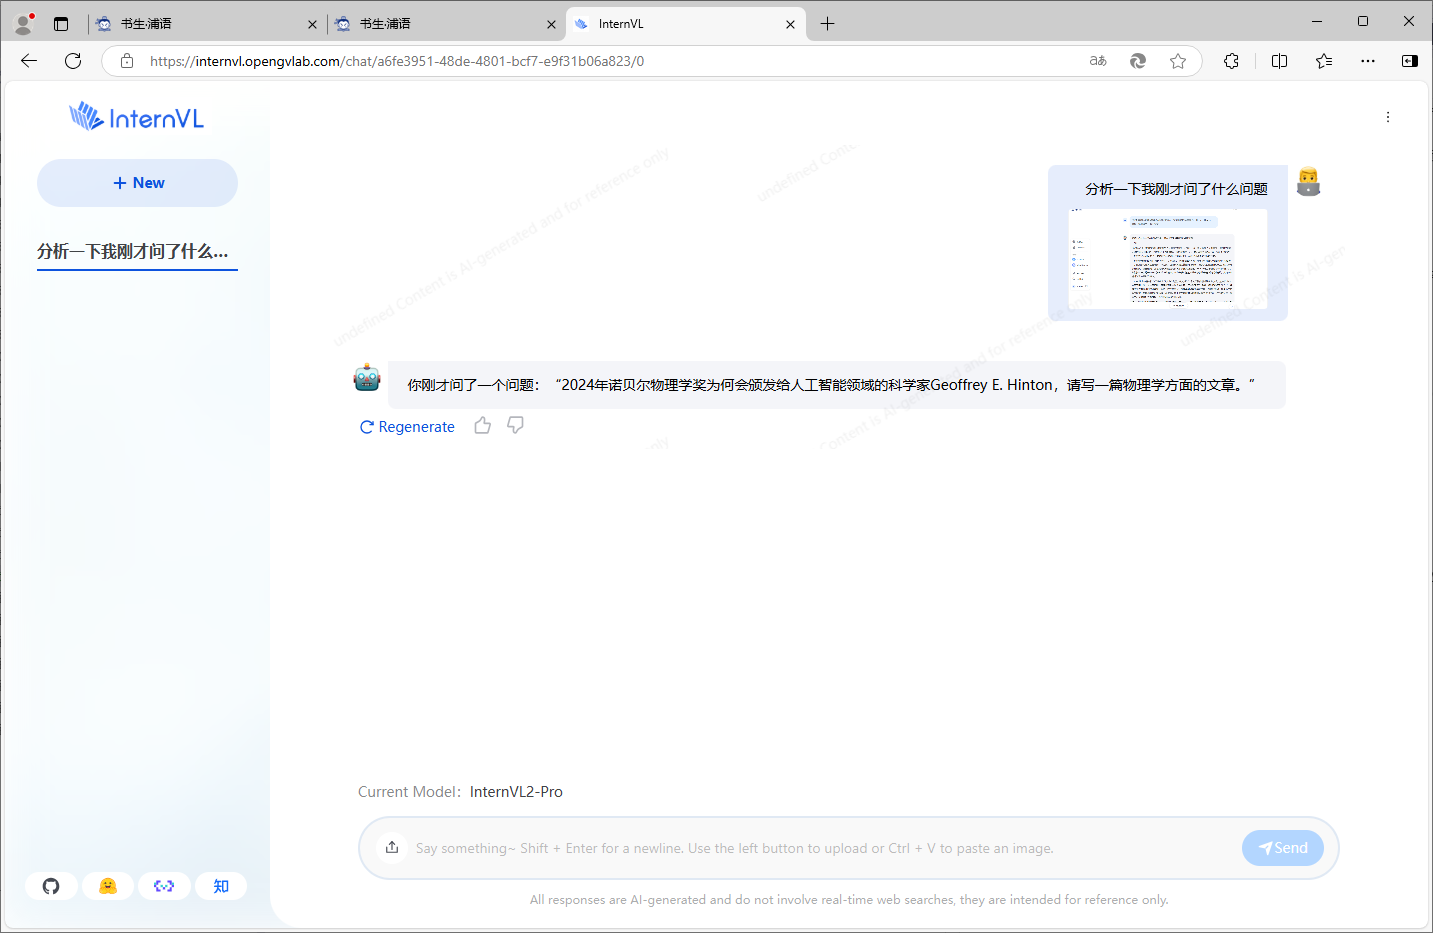Click the InternVL2-Pro current model label
The image size is (1433, 933).
click(516, 792)
